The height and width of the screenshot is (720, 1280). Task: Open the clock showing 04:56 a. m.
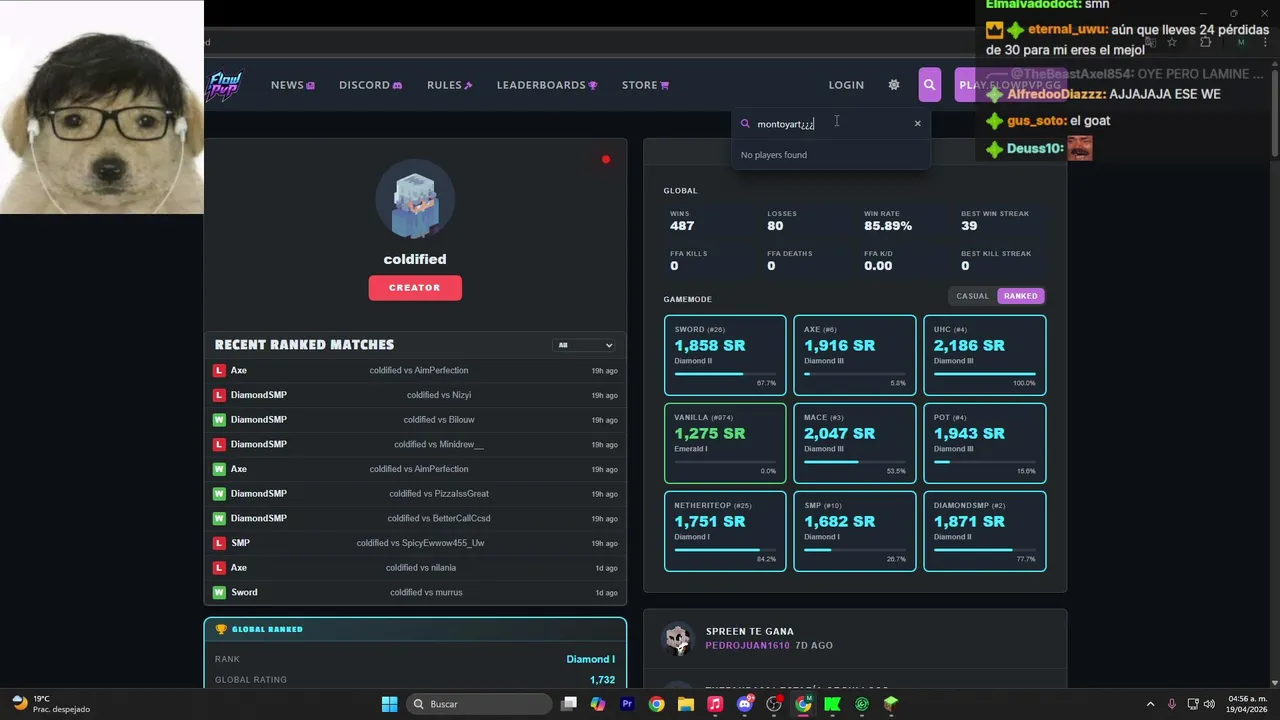1247,704
